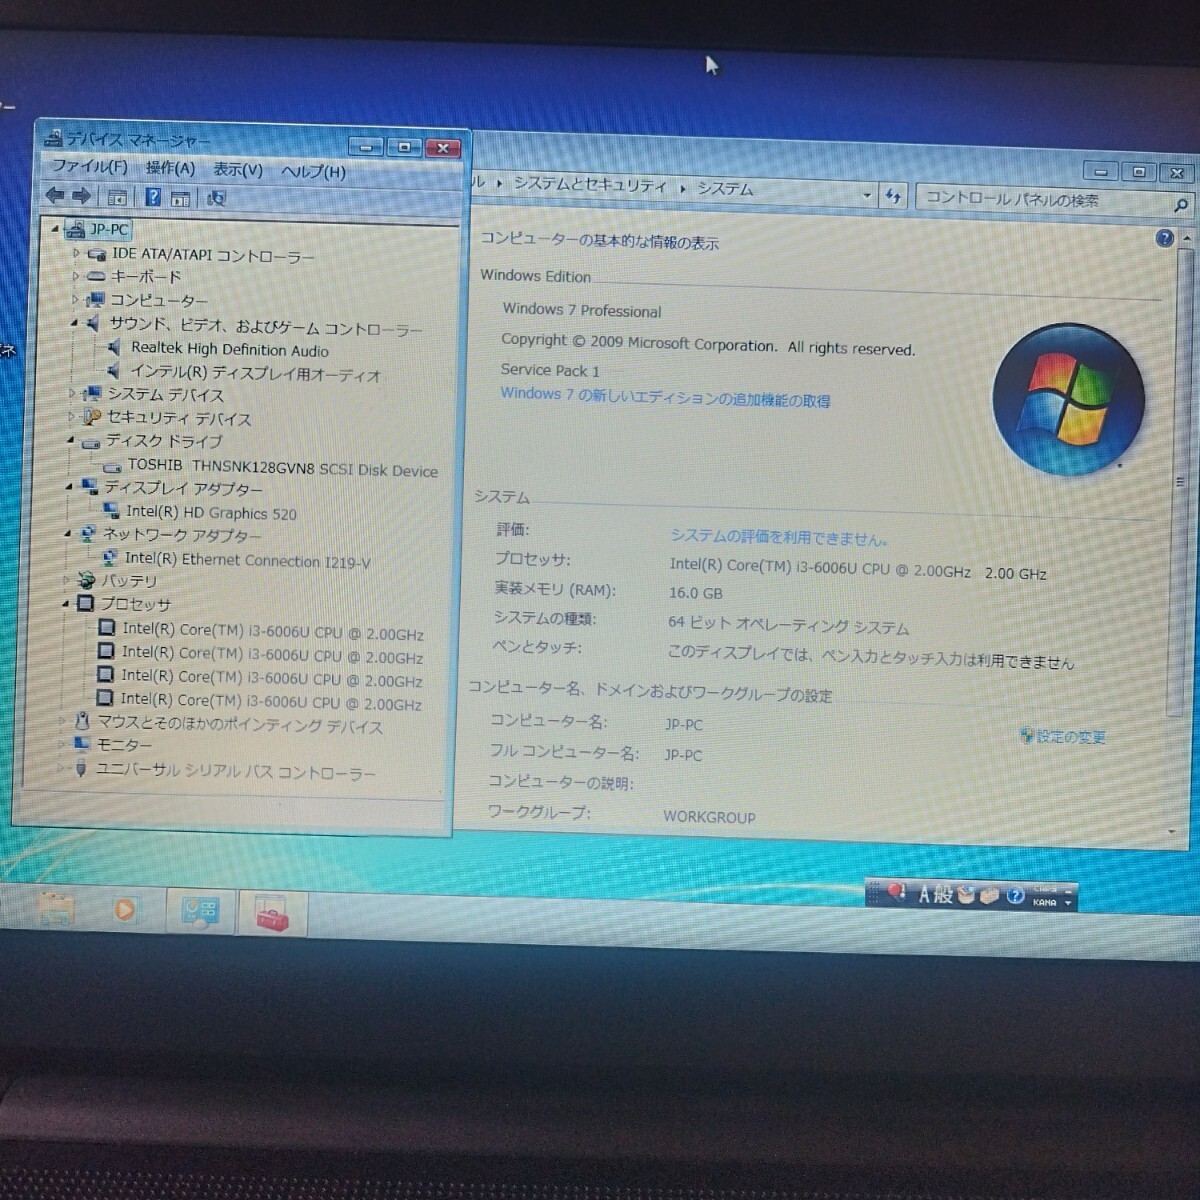Expand the コンピューター node
The height and width of the screenshot is (1200, 1200).
(75, 299)
